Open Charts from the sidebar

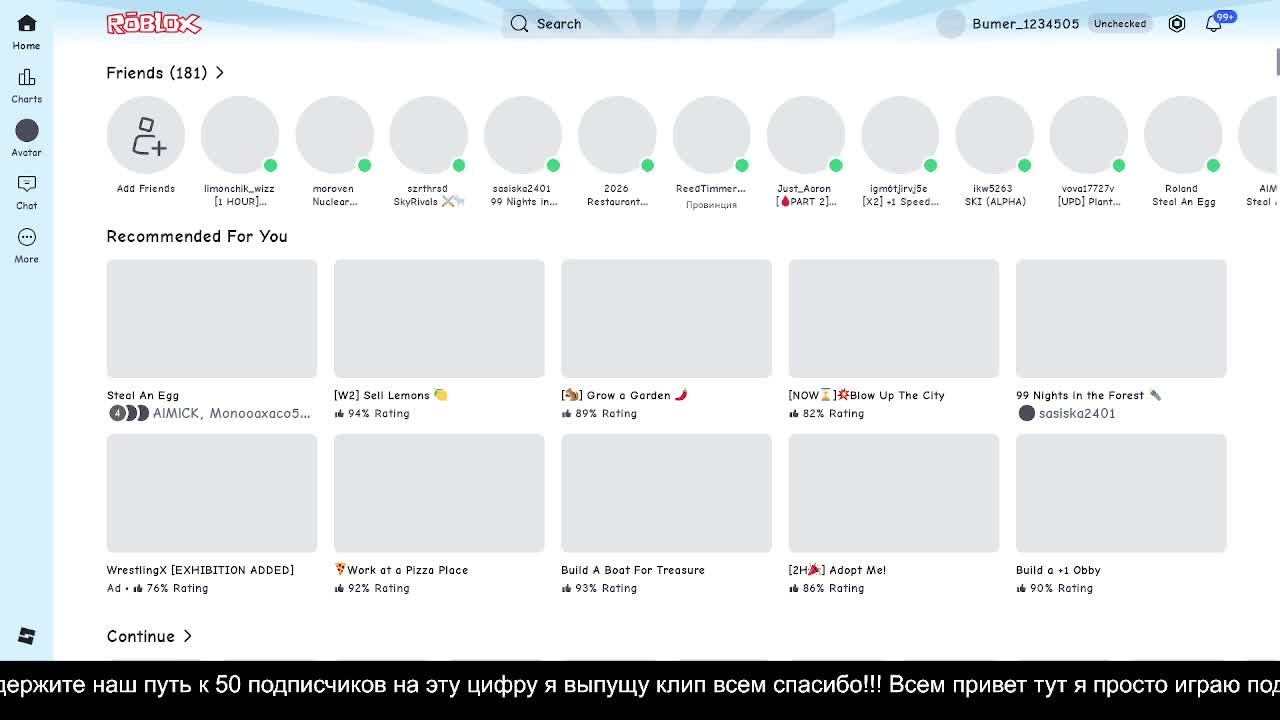[x=27, y=86]
